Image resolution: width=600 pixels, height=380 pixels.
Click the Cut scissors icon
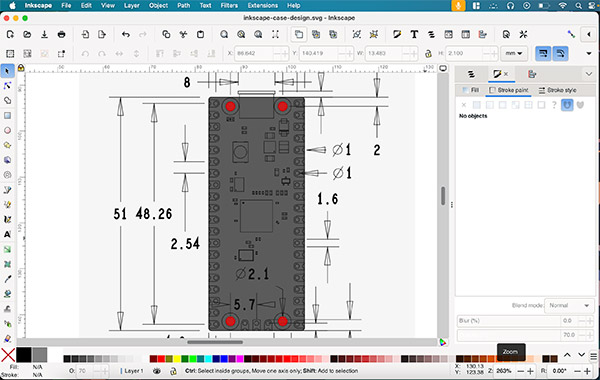pos(183,34)
